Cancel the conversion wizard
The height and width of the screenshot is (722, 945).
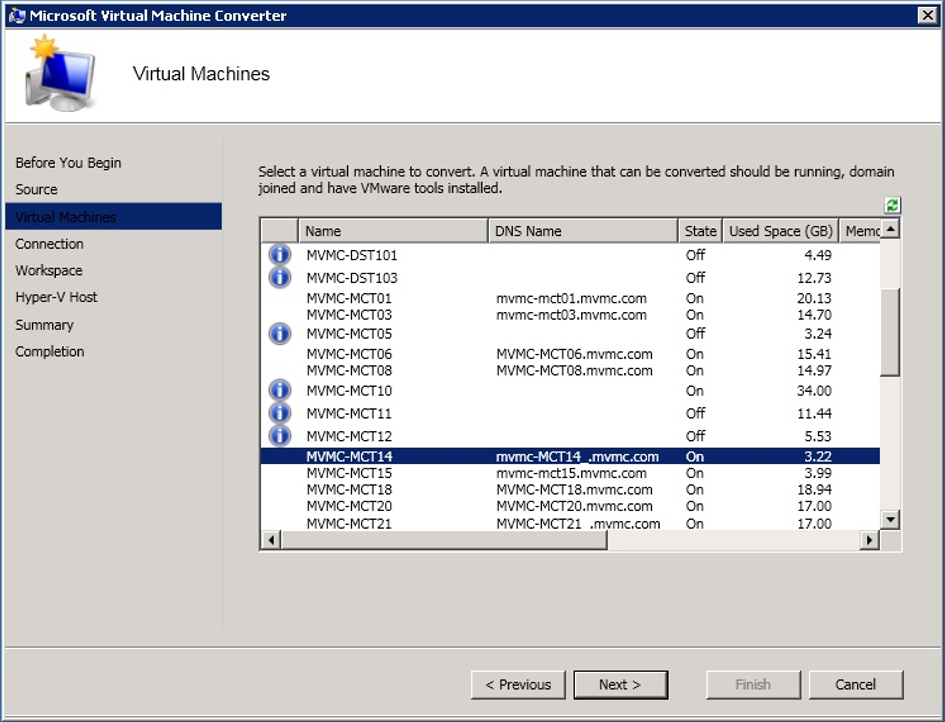click(855, 685)
